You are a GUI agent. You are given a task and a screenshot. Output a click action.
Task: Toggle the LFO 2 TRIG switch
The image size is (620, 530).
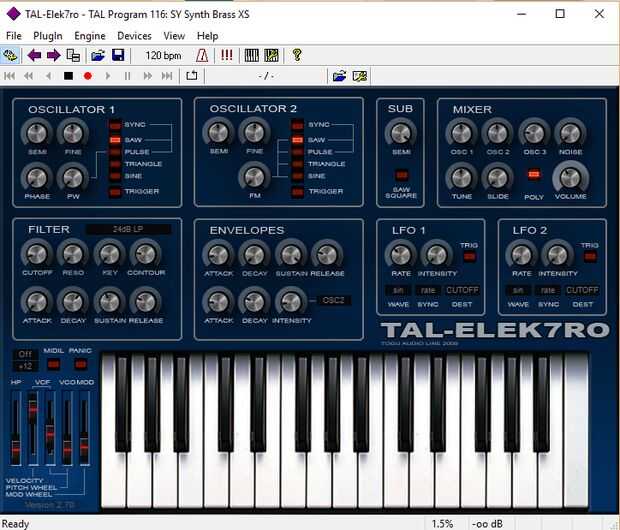pos(590,257)
